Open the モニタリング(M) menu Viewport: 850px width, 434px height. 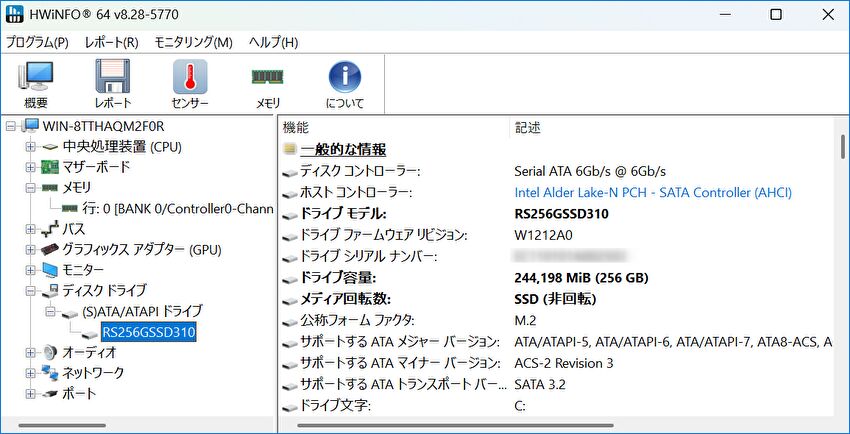click(x=194, y=42)
